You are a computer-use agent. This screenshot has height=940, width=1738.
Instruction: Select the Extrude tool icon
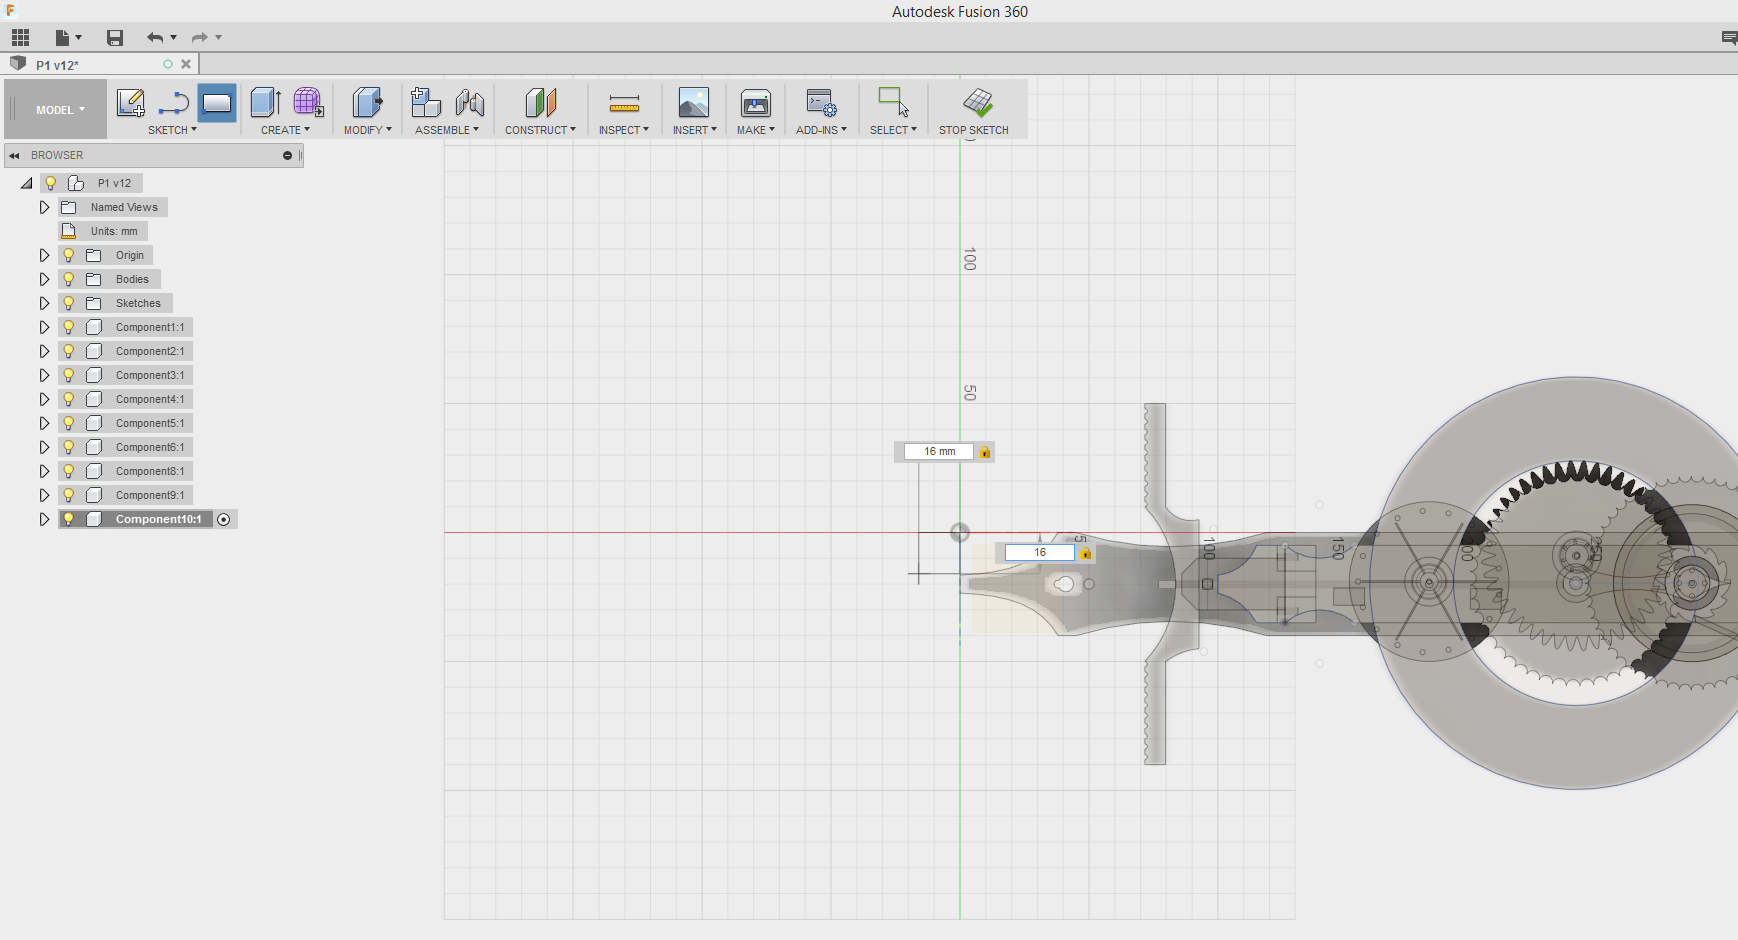pyautogui.click(x=265, y=103)
